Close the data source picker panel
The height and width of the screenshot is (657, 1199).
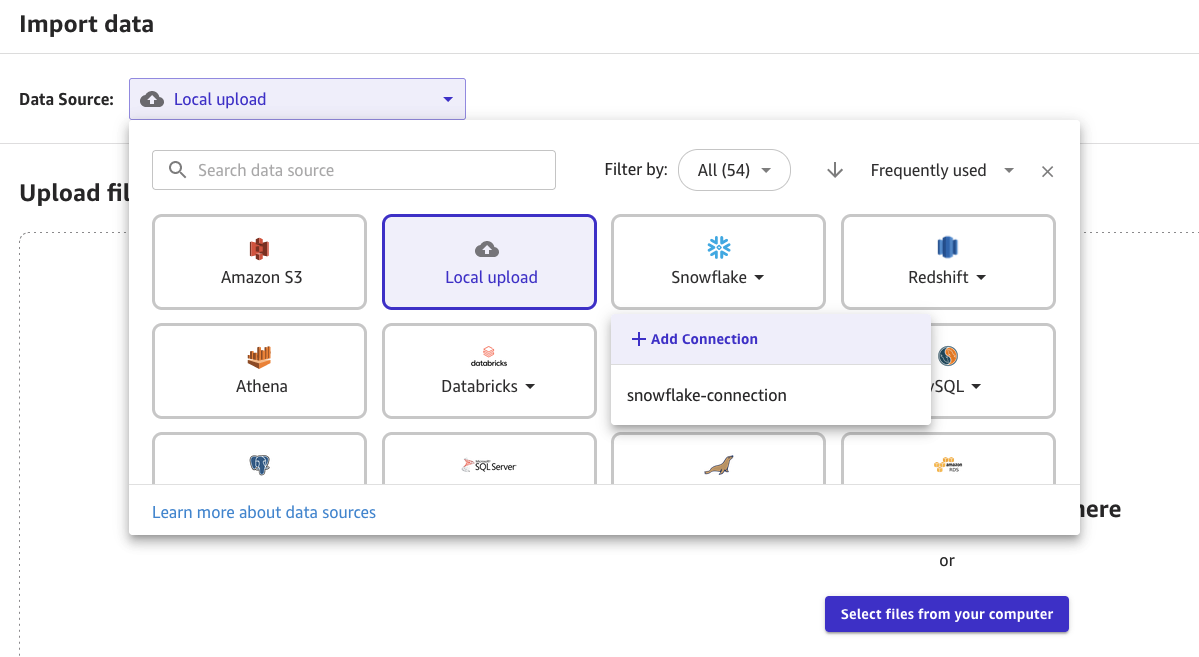(x=1048, y=171)
